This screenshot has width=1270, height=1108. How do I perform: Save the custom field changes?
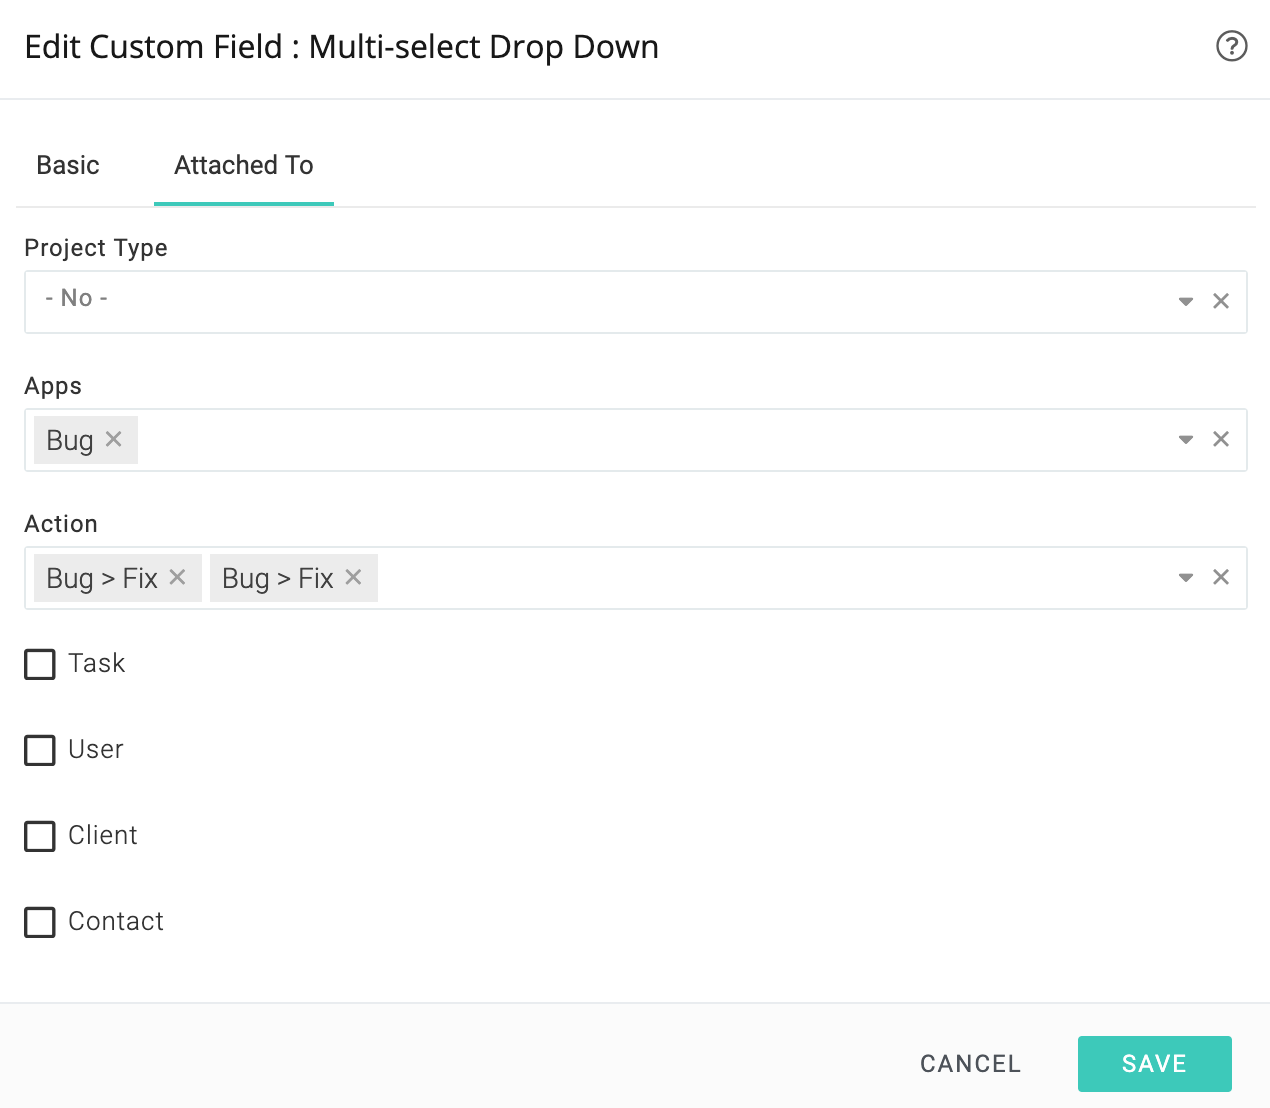pos(1155,1064)
